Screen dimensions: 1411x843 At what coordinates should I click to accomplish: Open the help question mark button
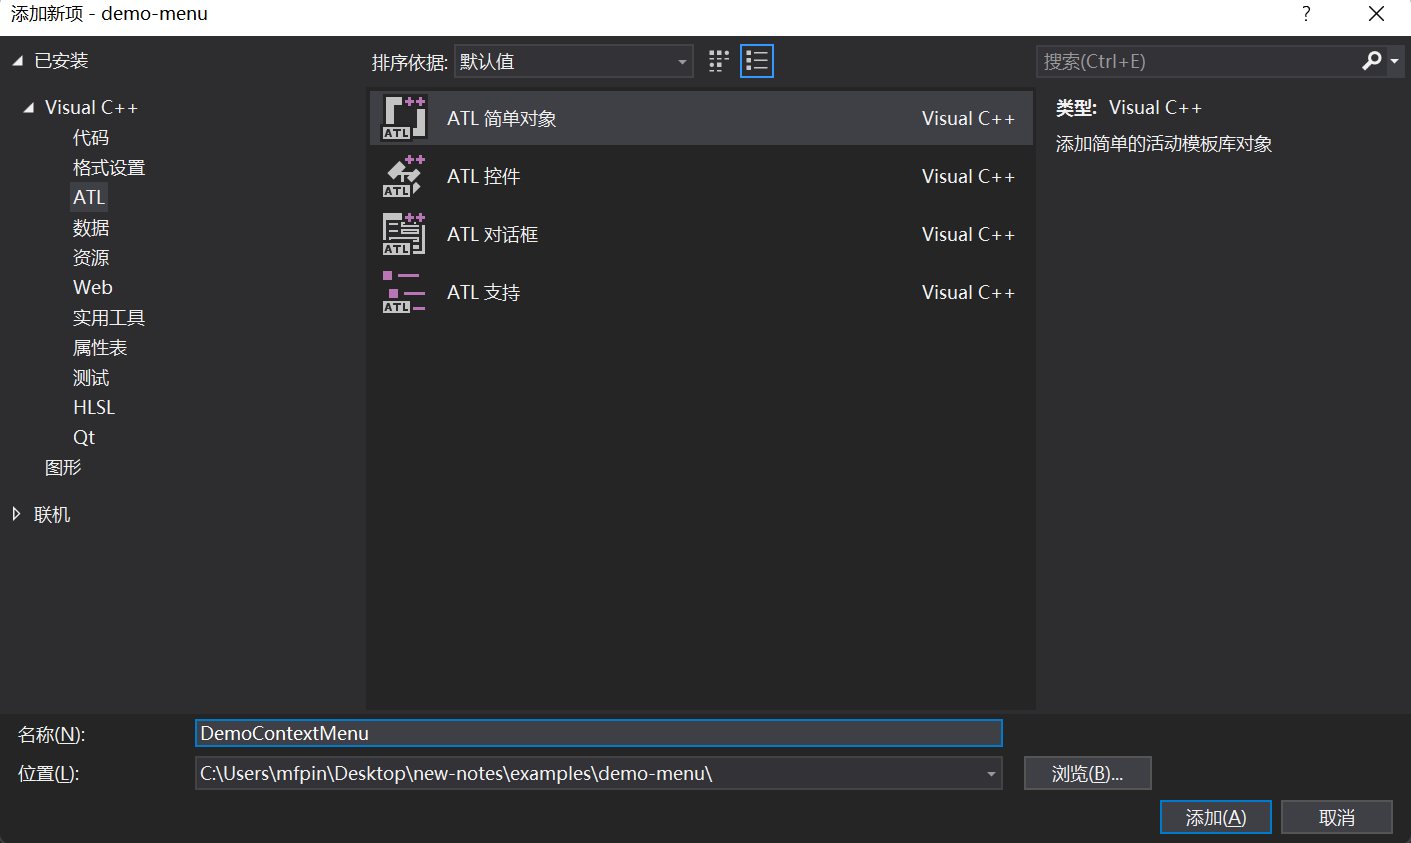tap(1306, 14)
